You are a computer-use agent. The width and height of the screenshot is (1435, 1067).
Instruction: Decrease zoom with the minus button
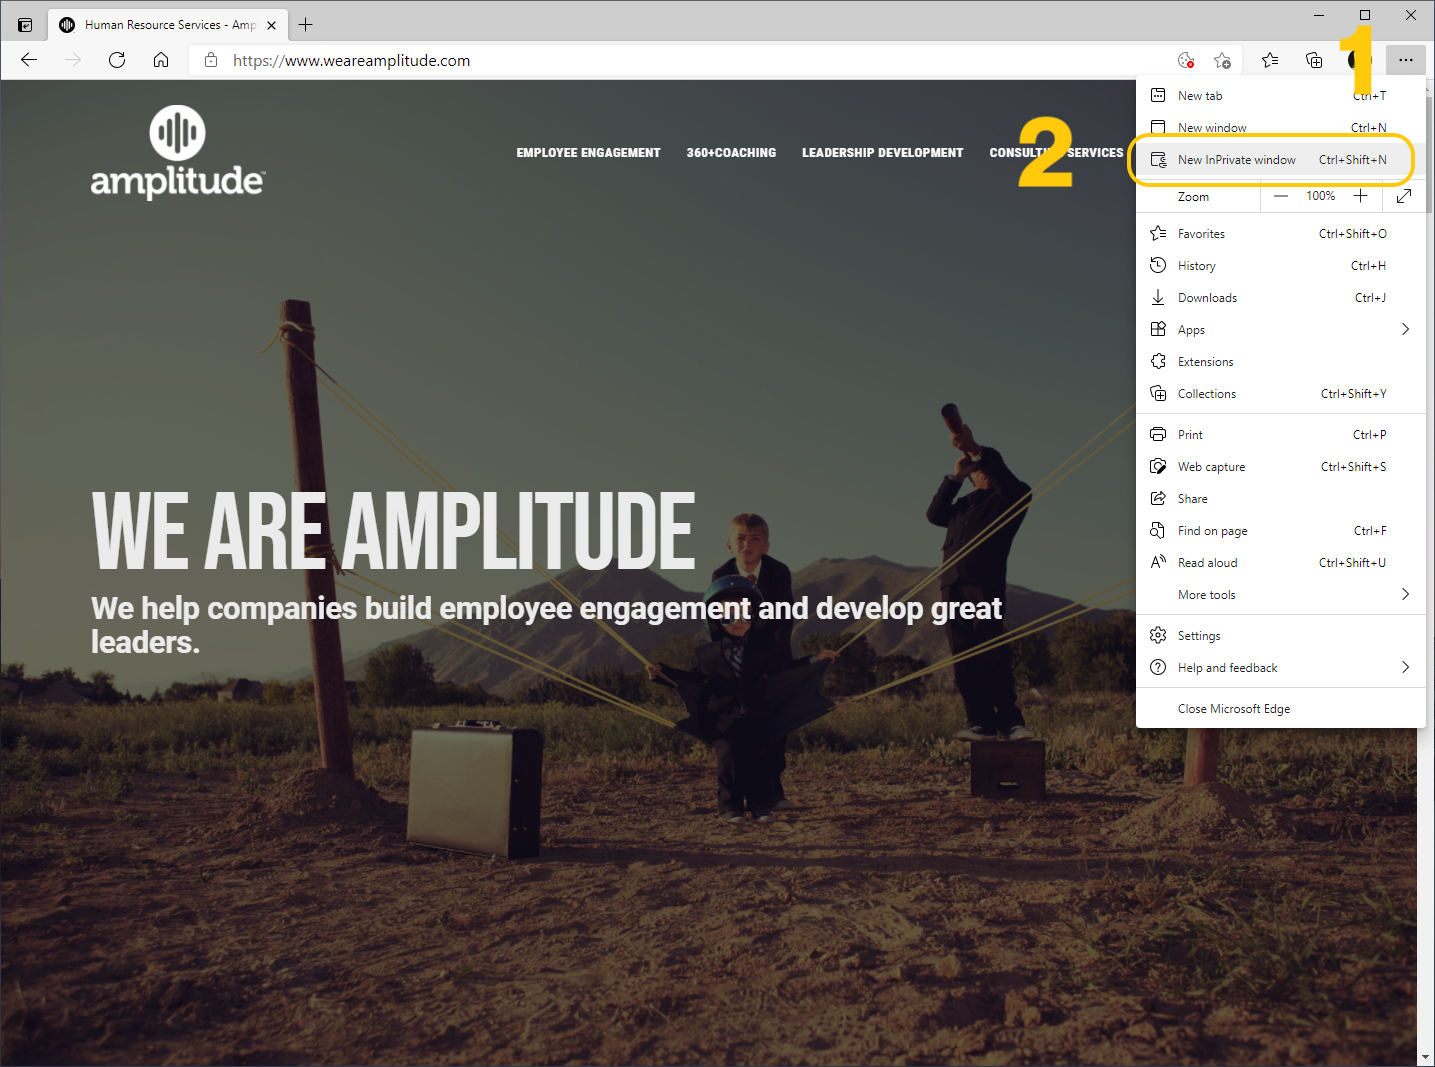[1281, 196]
